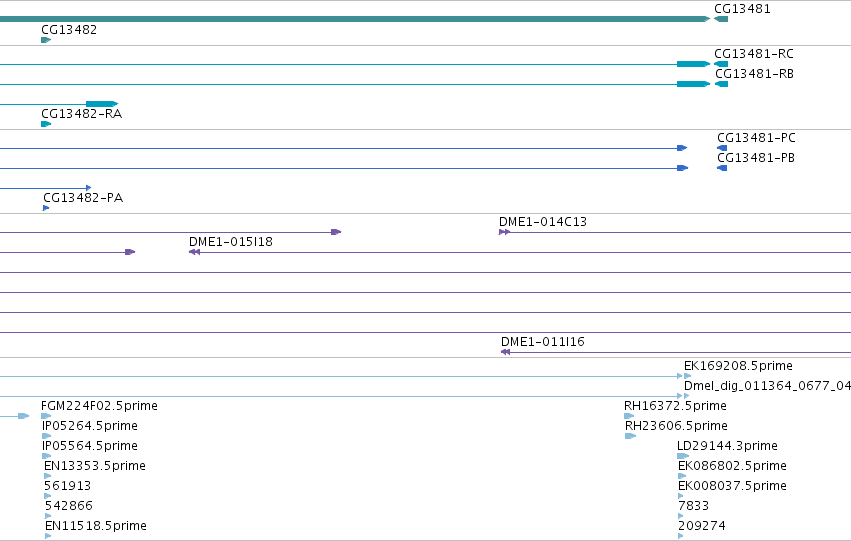Select BAC clone DME1-011I16 label
The width and height of the screenshot is (851, 541).
[543, 342]
